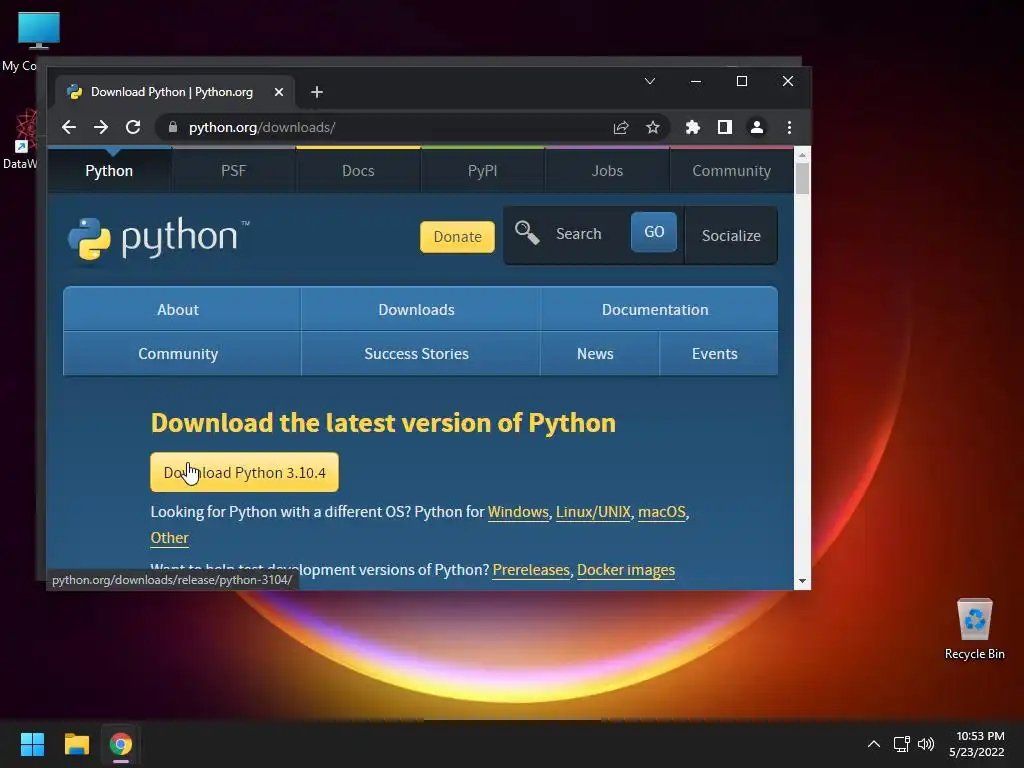Click the GO search button
Image resolution: width=1024 pixels, height=768 pixels.
(x=654, y=232)
